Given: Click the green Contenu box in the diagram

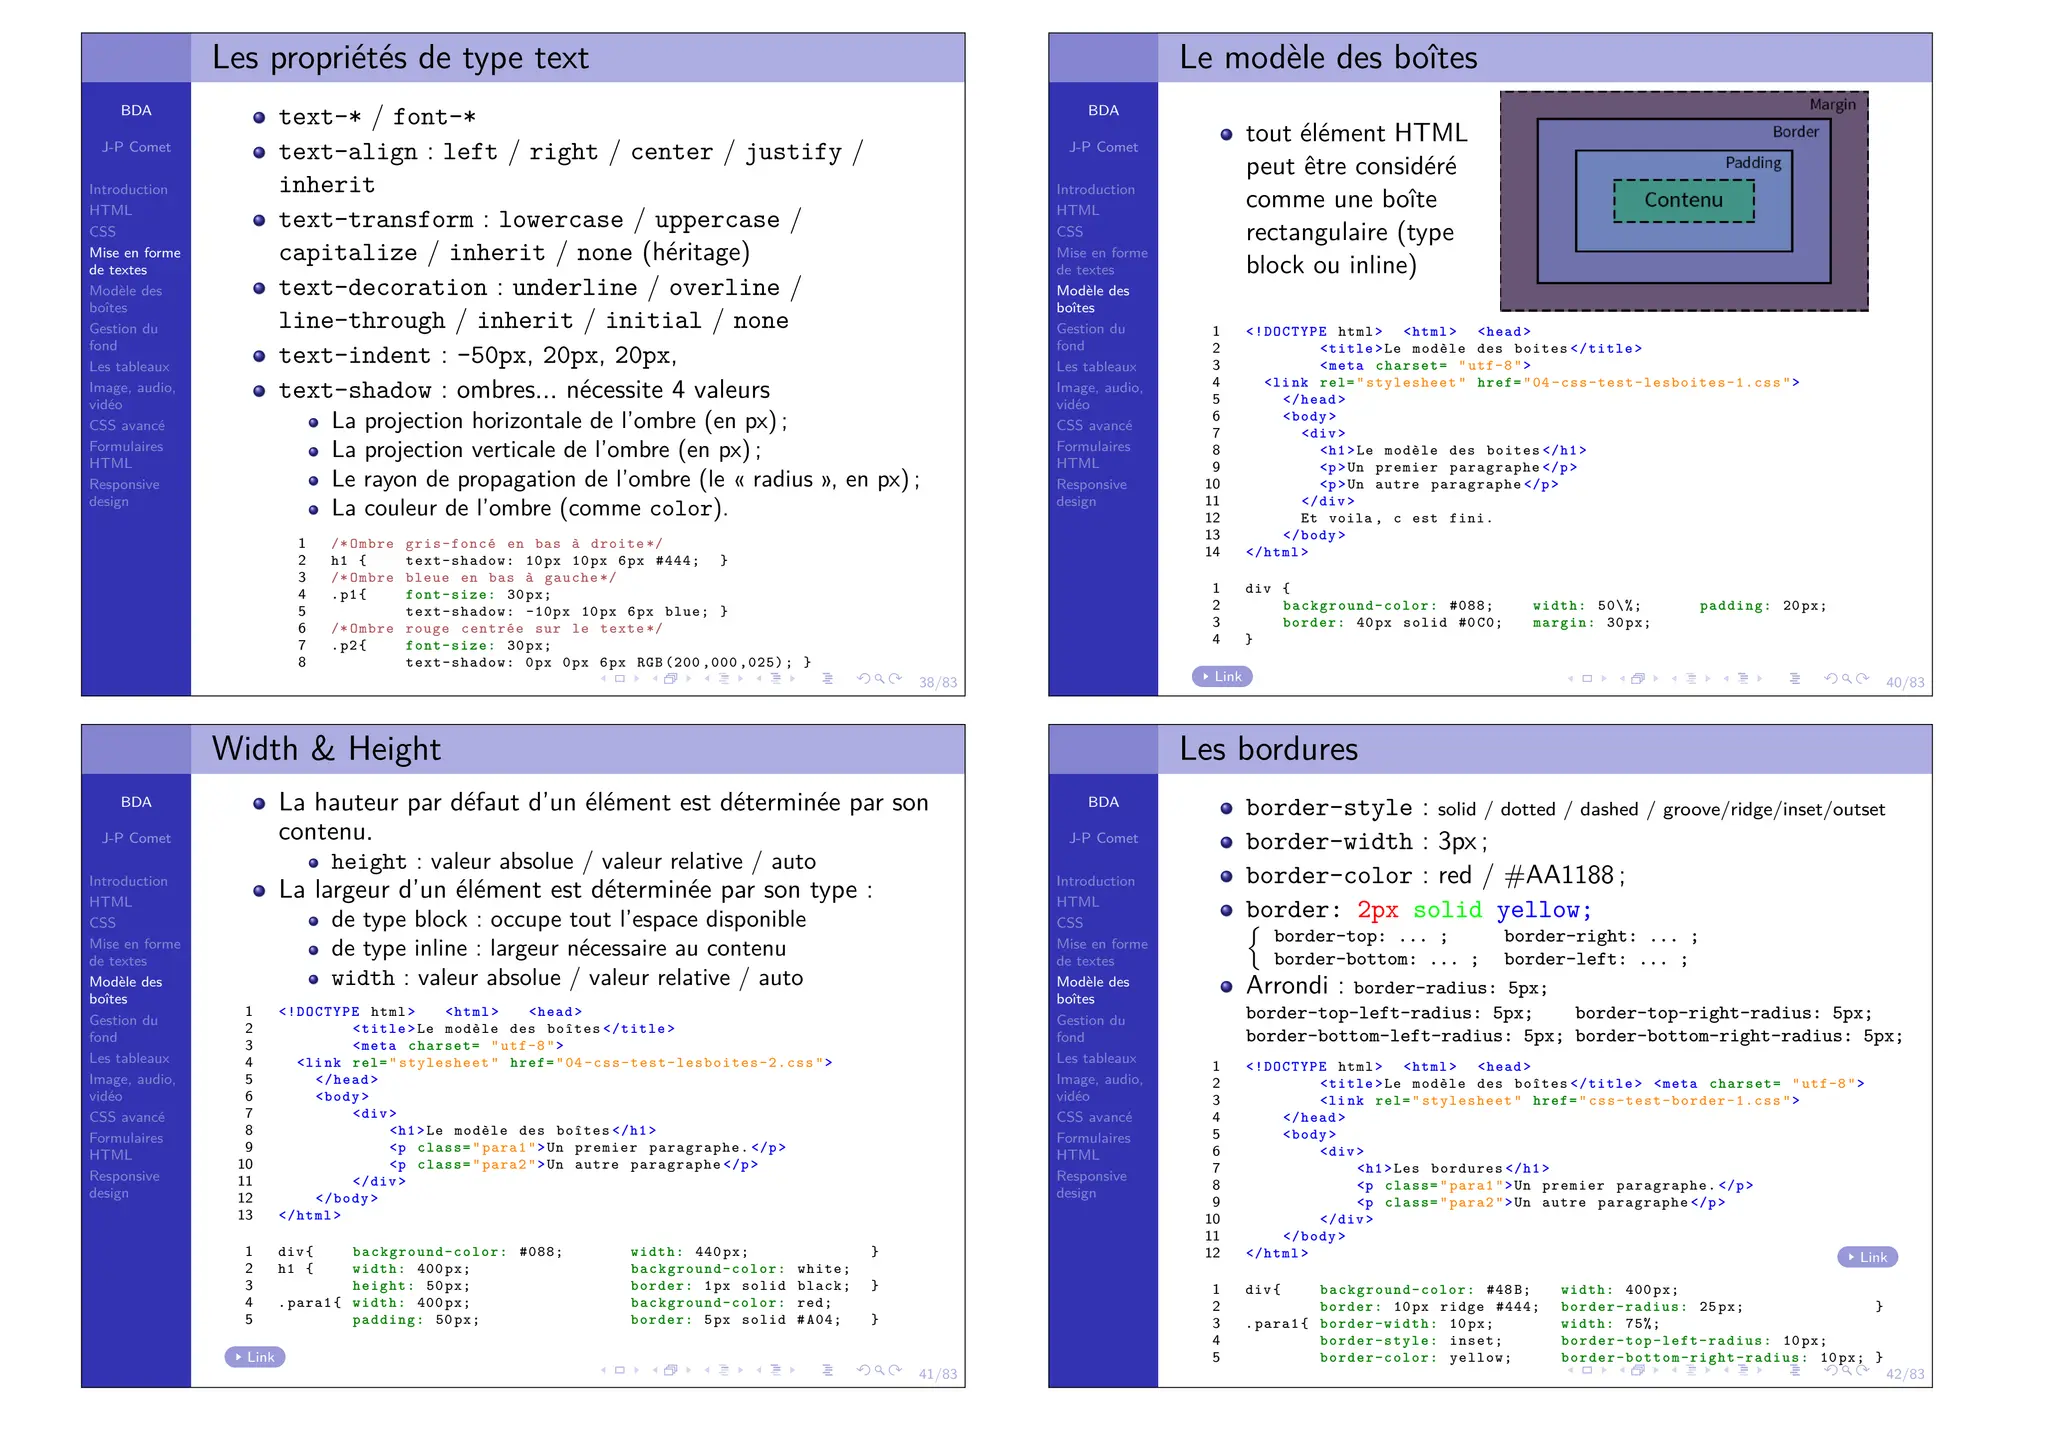Looking at the screenshot, I should (1683, 200).
